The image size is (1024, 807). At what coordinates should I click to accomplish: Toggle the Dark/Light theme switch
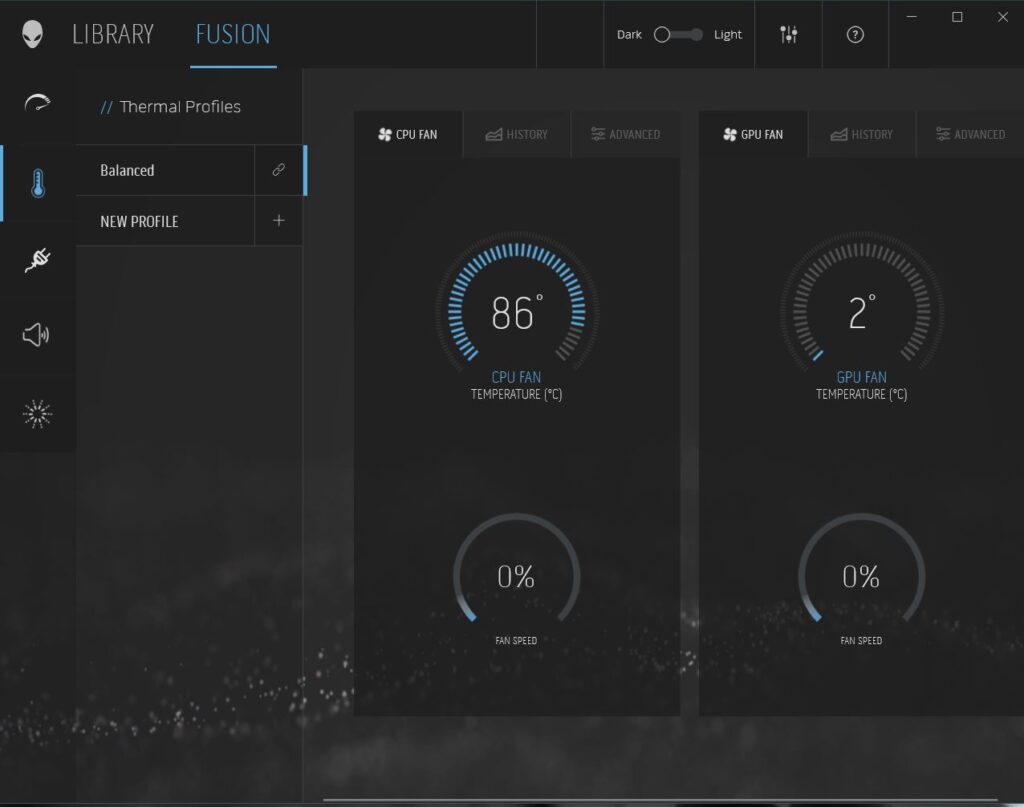pyautogui.click(x=678, y=35)
